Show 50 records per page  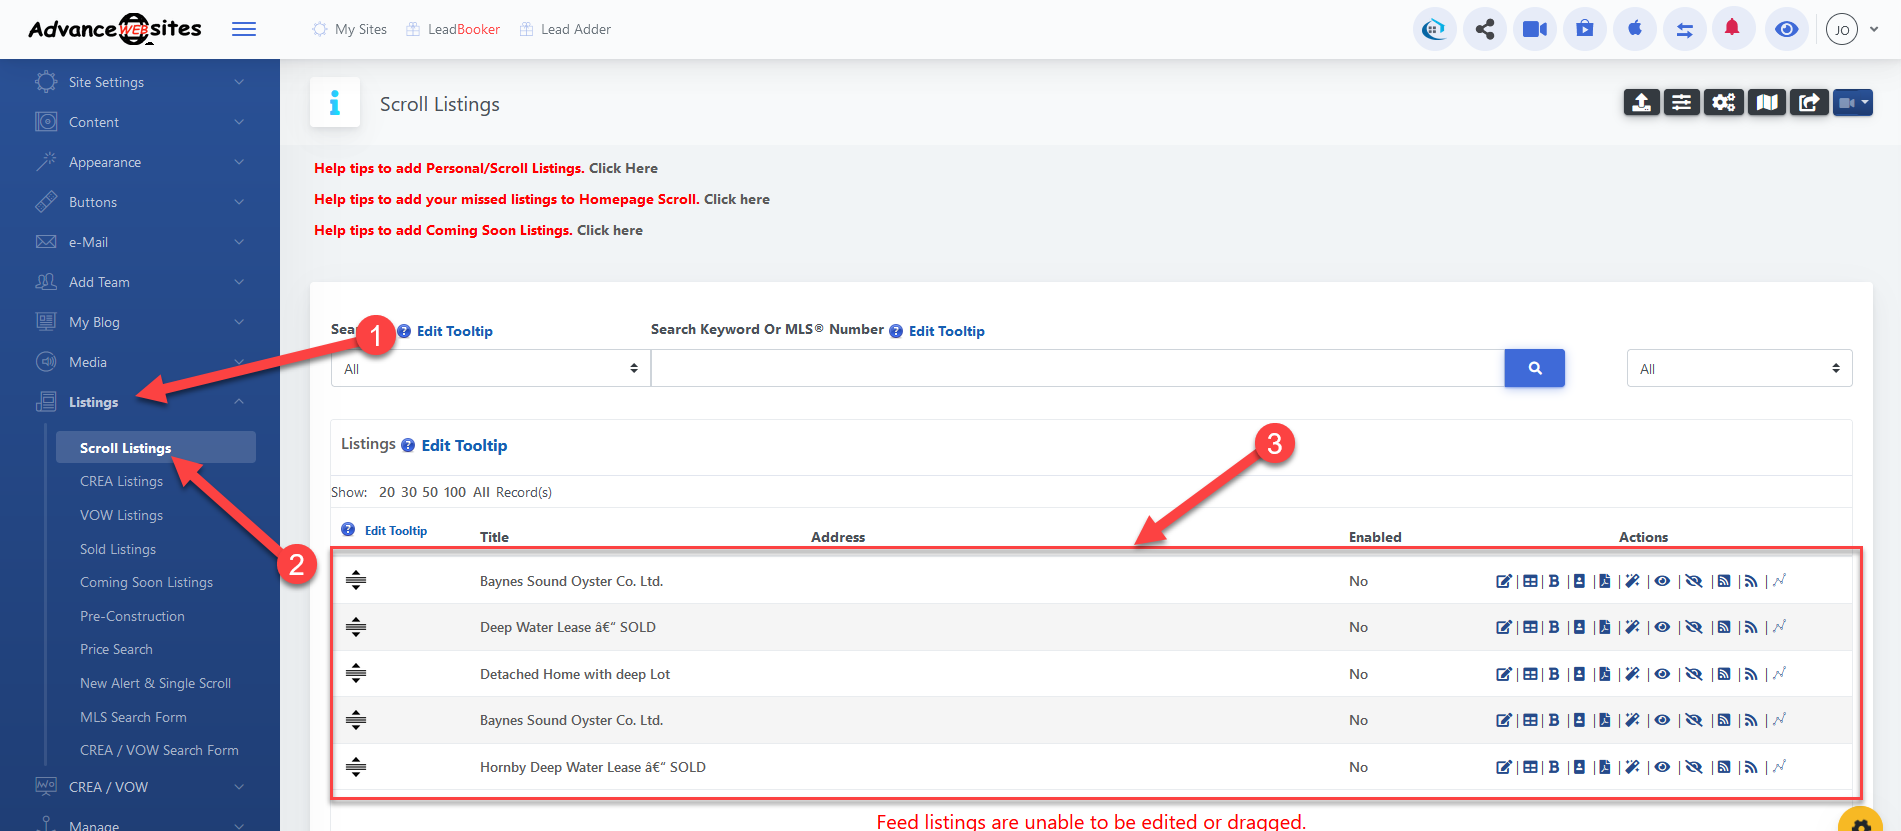tap(430, 492)
